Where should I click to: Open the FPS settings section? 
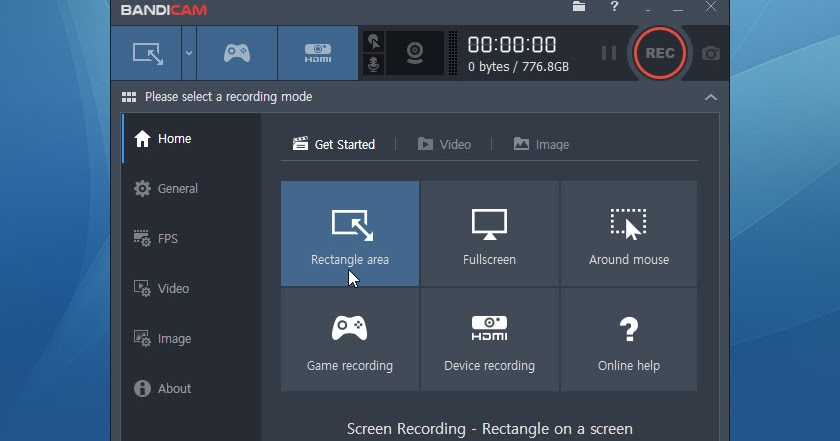pyautogui.click(x=191, y=238)
